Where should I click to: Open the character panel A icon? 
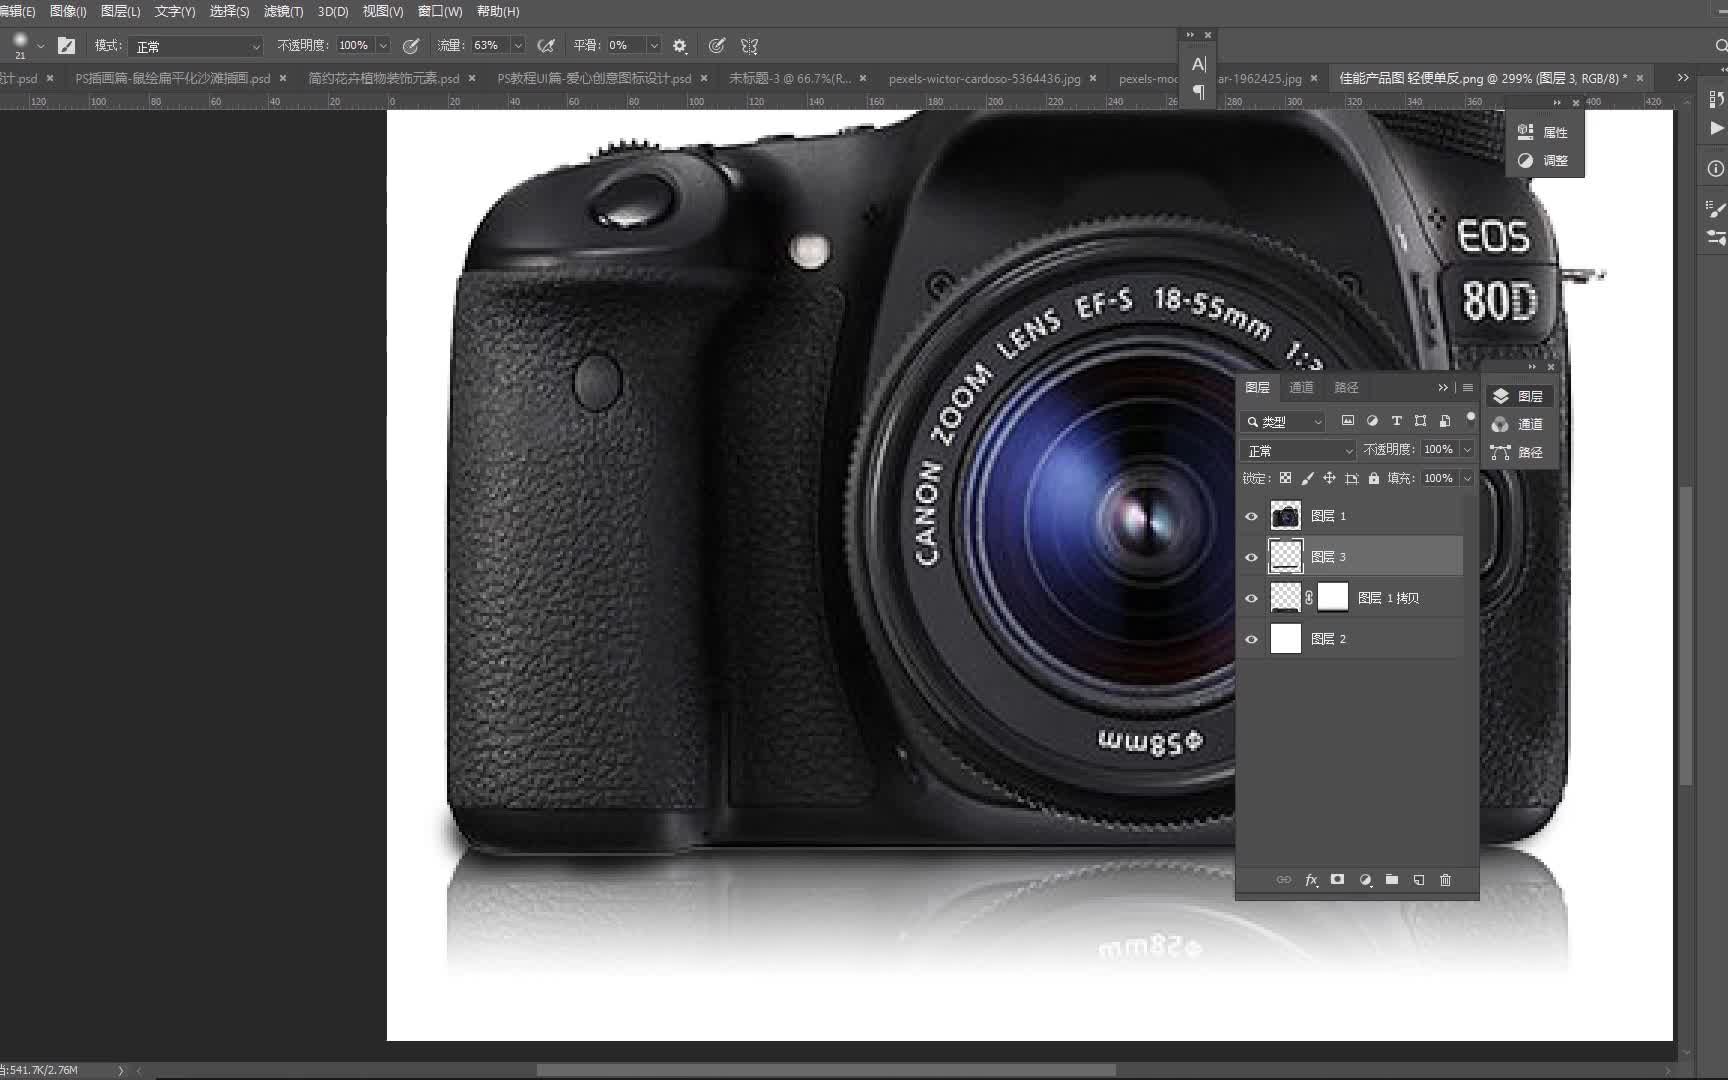pyautogui.click(x=1199, y=64)
